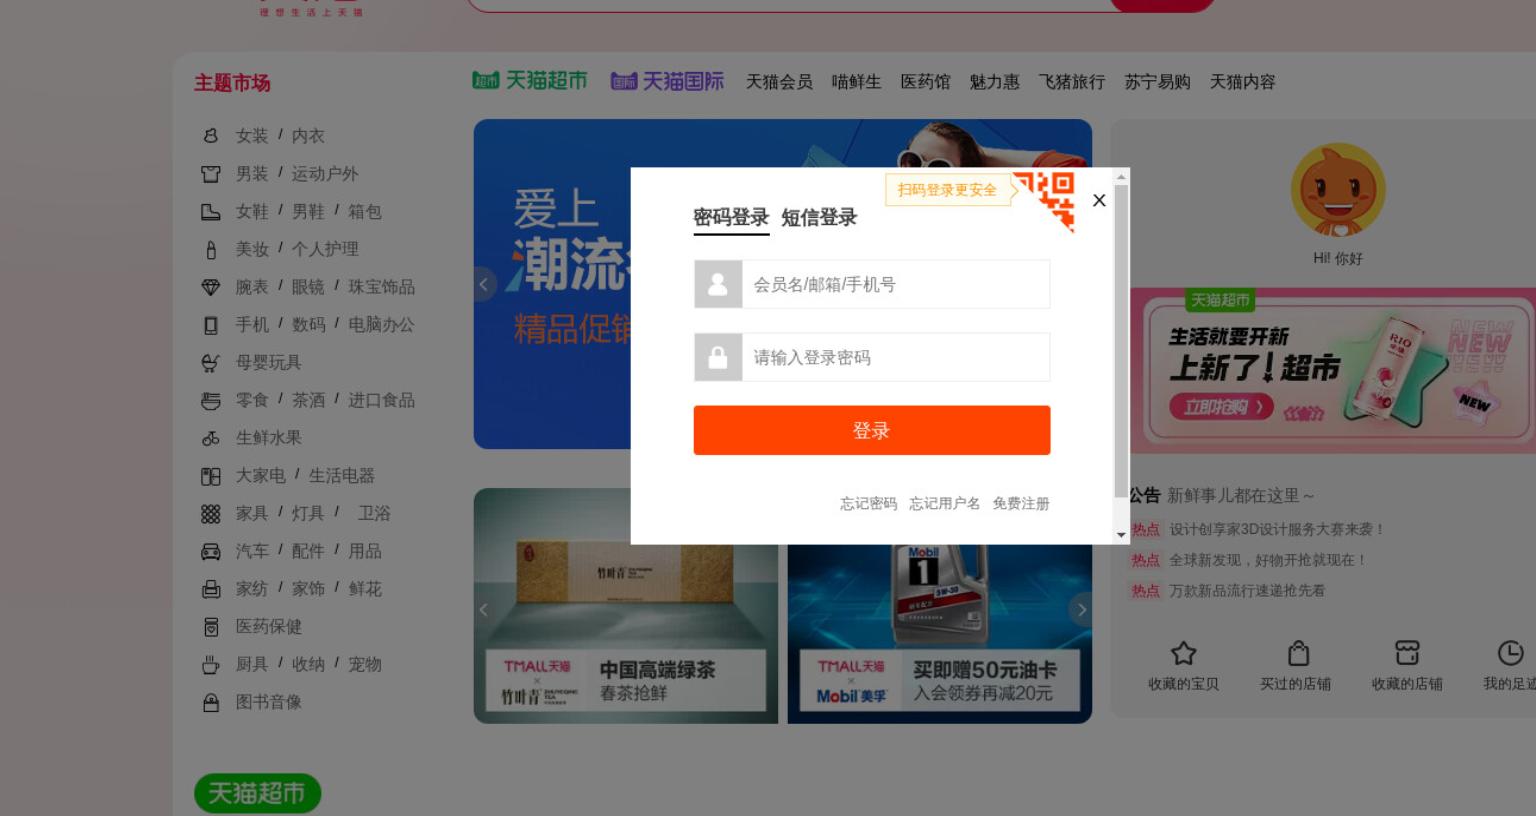
Task: Click the 汽车 car icon in the category list
Action: point(211,551)
